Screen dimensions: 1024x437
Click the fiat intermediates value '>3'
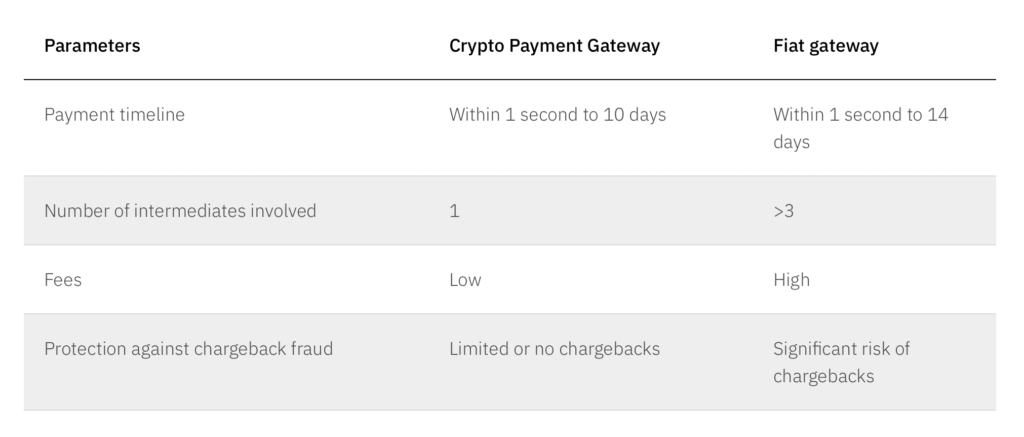click(784, 211)
